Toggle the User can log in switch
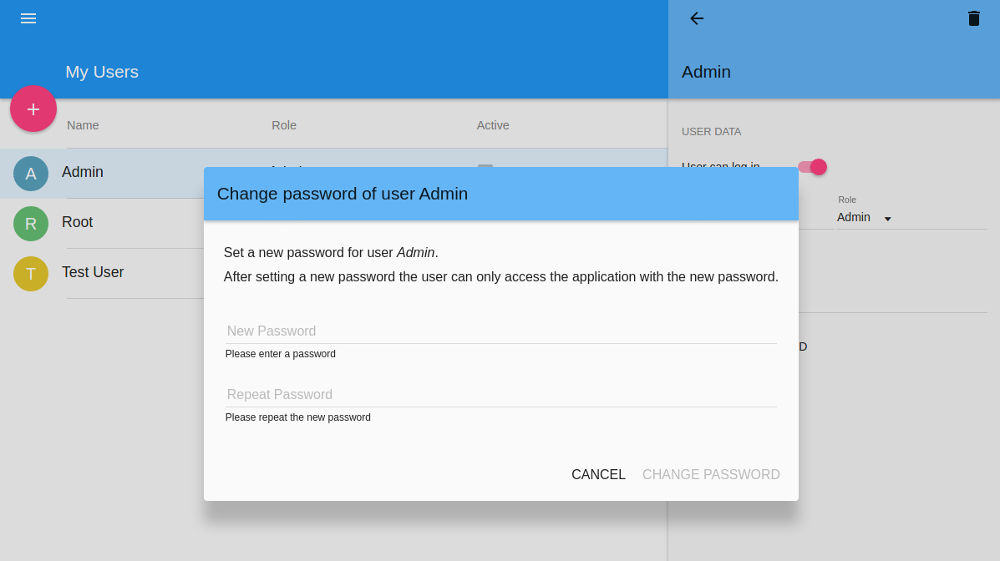The width and height of the screenshot is (1000, 561). (813, 167)
